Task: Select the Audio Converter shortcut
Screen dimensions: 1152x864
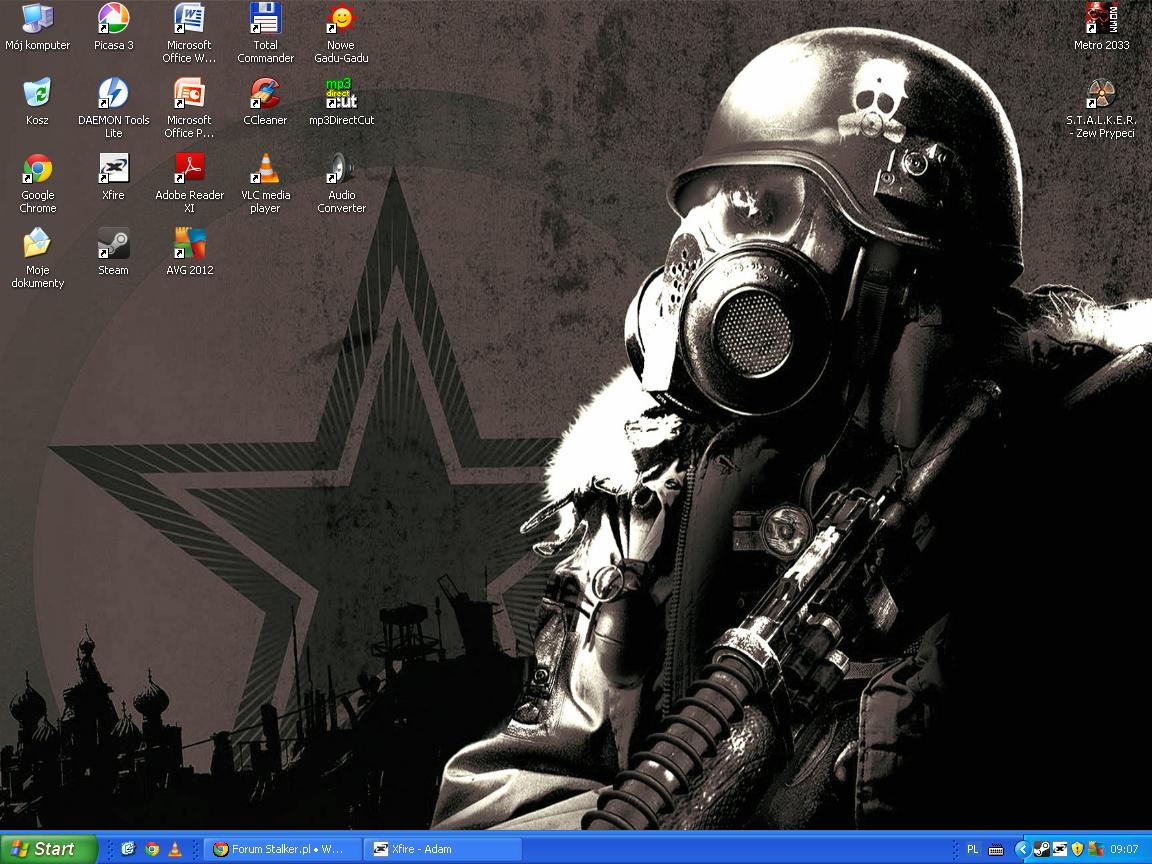Action: tap(341, 184)
